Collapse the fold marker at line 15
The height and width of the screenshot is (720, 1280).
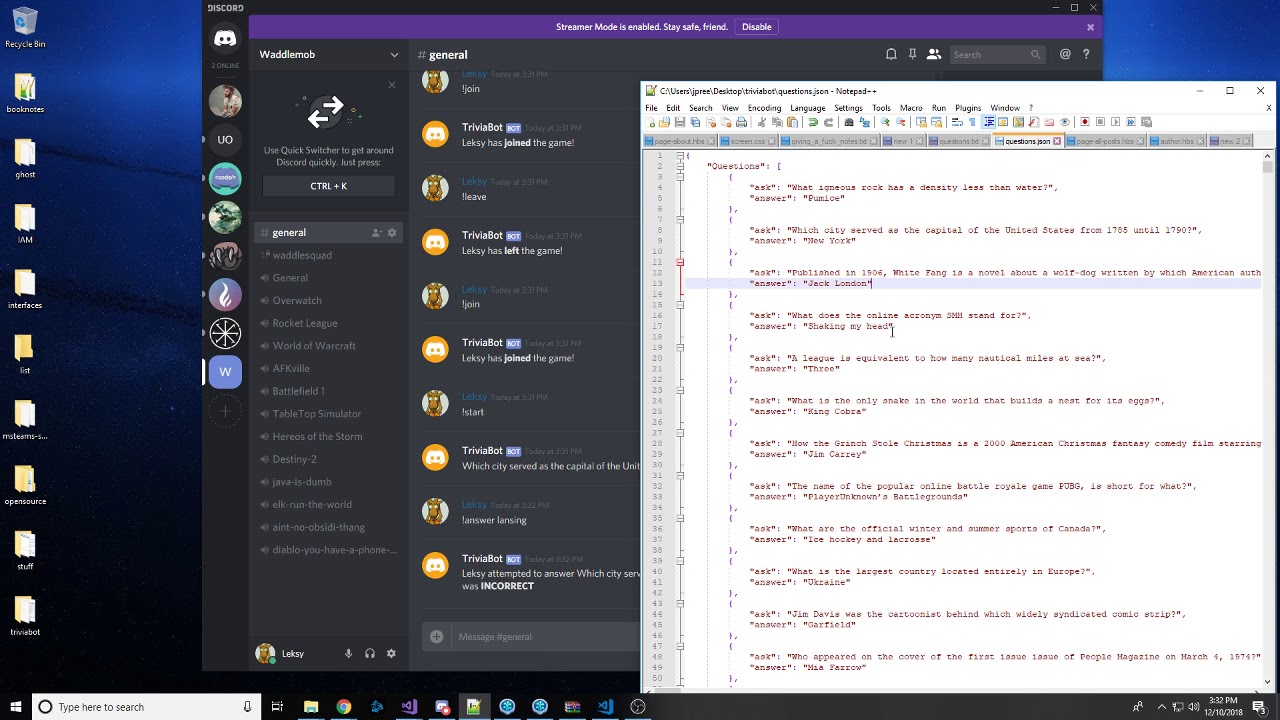(x=680, y=304)
